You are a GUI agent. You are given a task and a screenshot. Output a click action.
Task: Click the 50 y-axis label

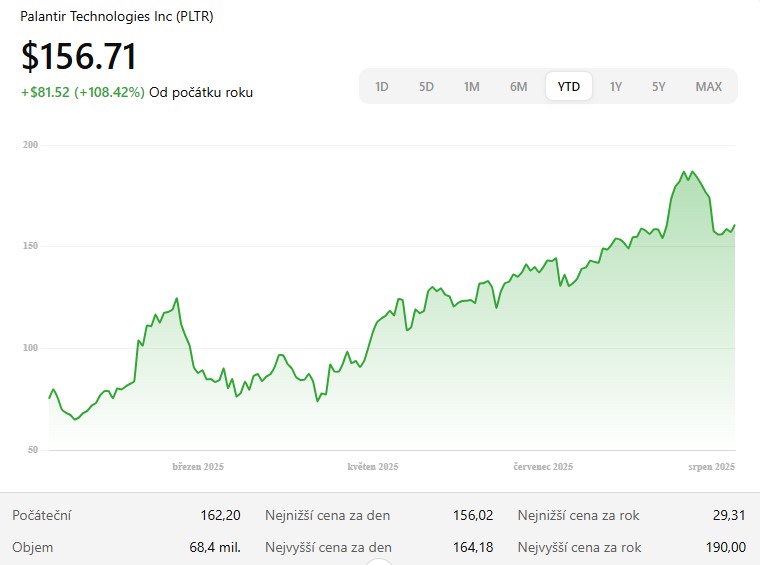point(32,450)
